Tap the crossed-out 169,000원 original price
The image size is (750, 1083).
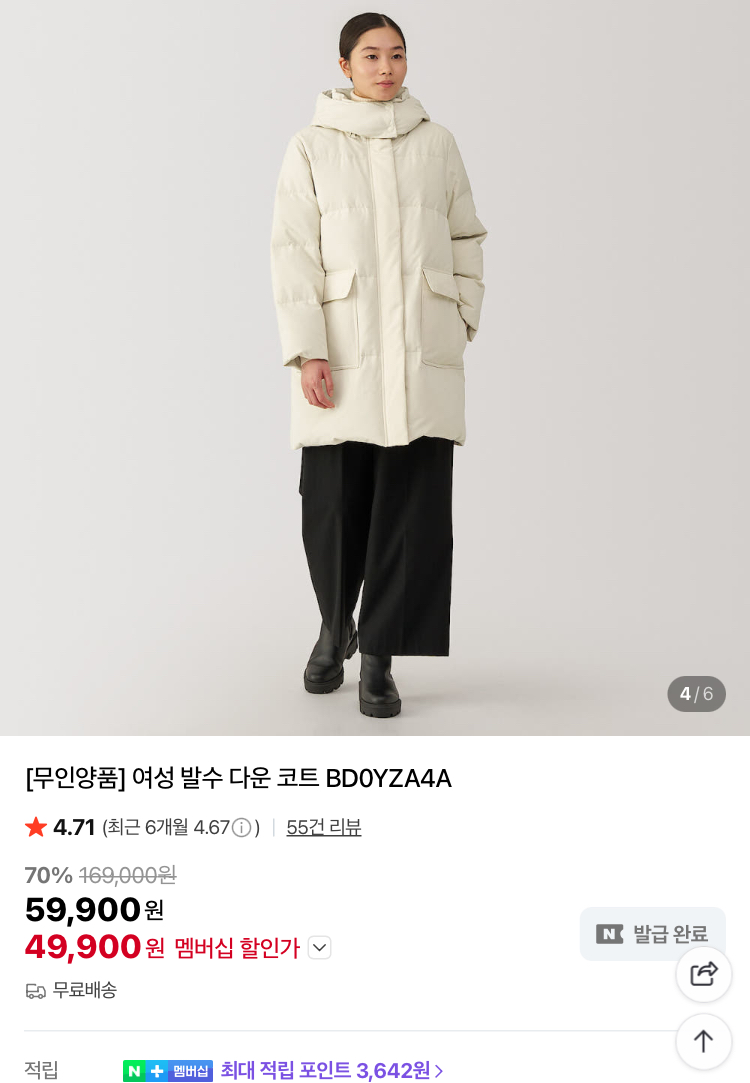click(x=128, y=876)
